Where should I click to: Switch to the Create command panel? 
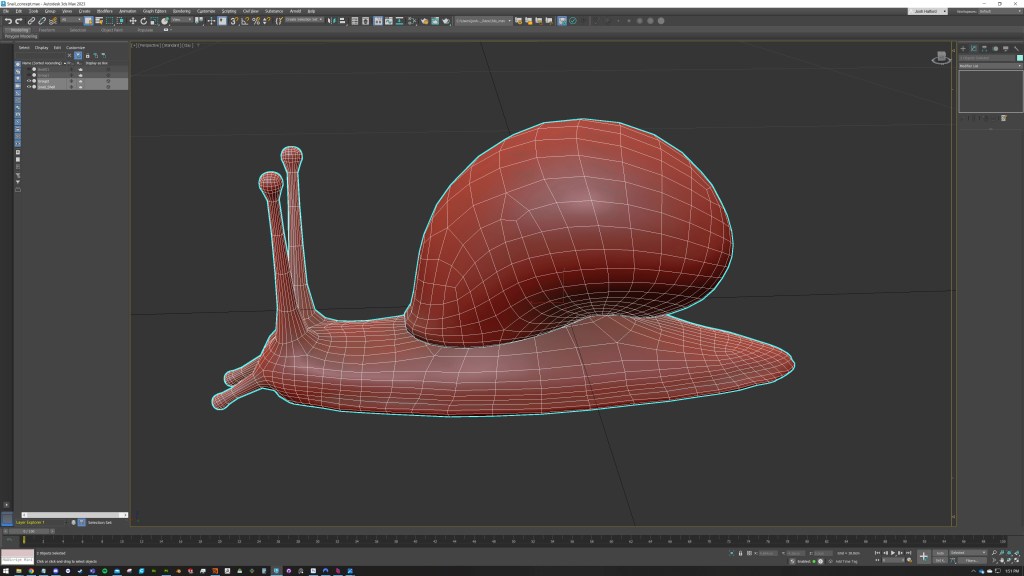pyautogui.click(x=963, y=48)
